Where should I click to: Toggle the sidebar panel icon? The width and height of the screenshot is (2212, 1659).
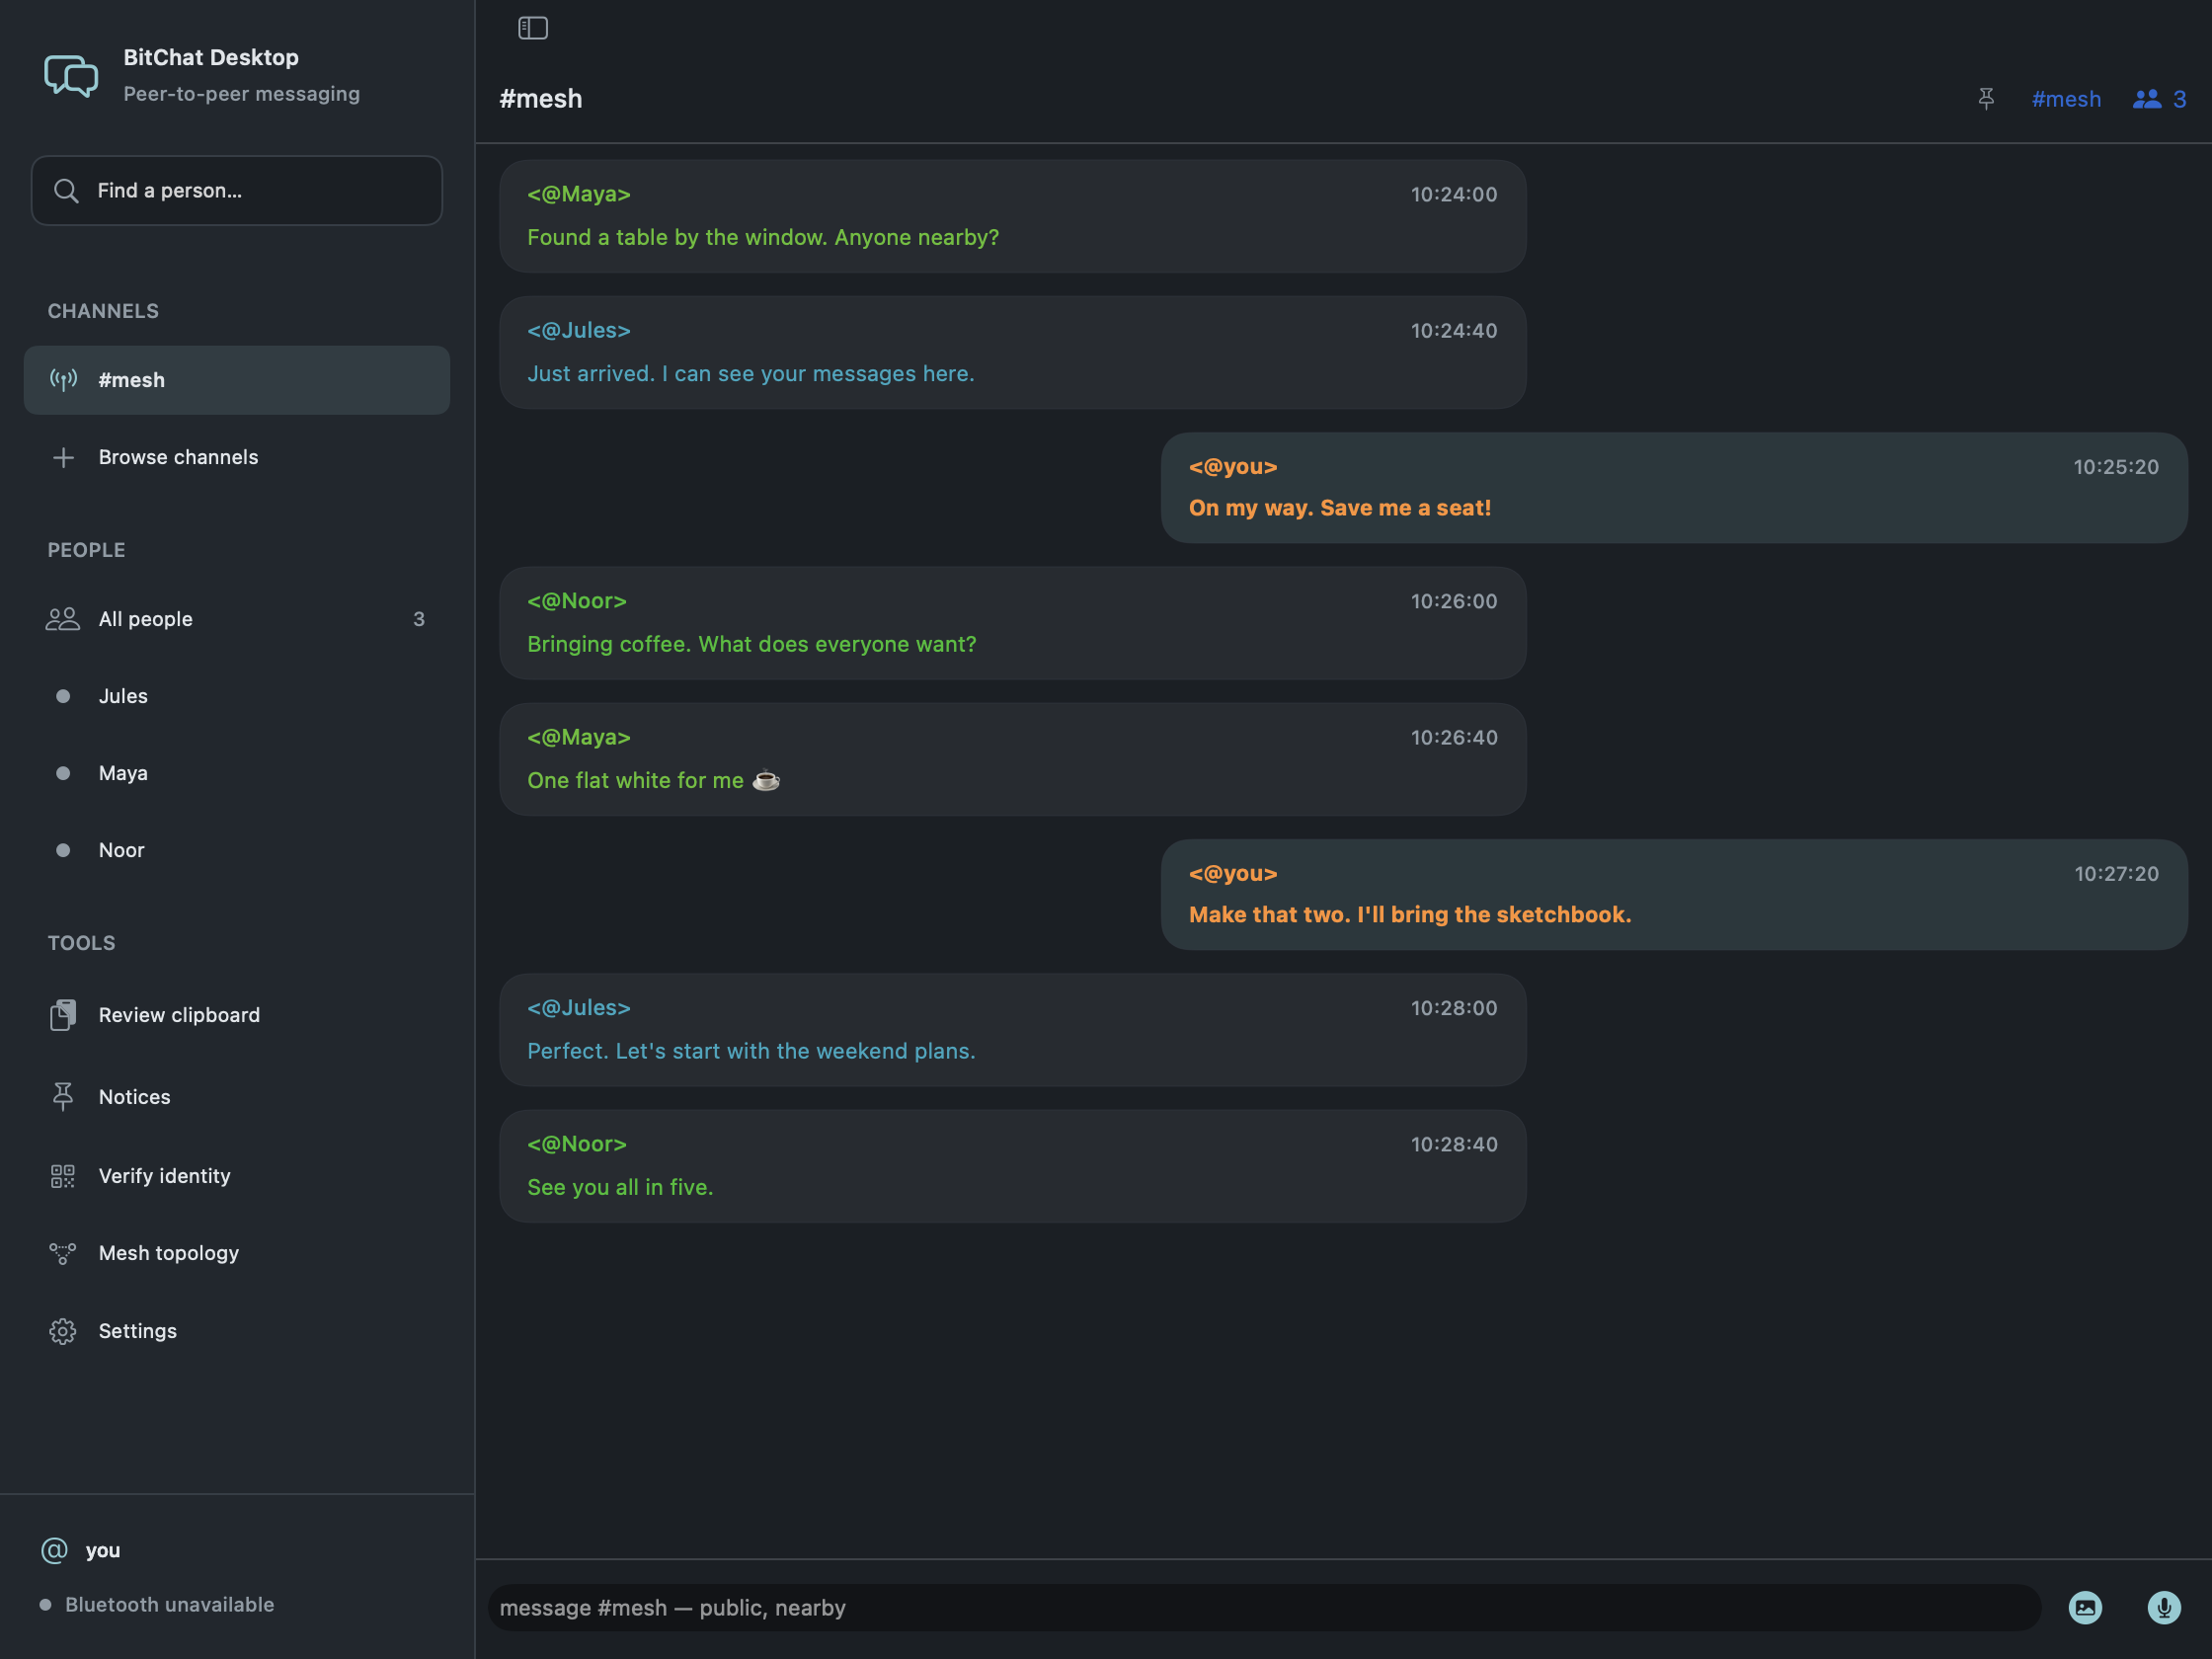pos(533,28)
